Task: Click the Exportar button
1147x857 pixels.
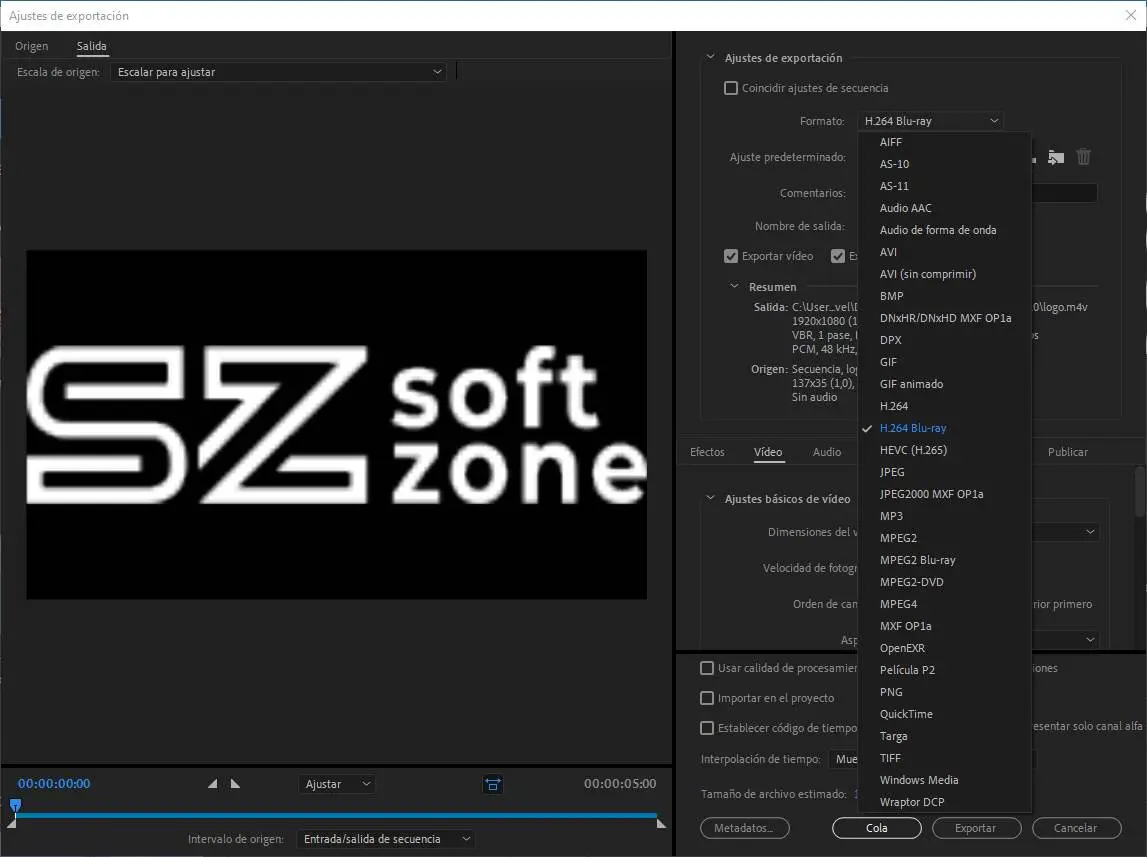Action: 976,828
